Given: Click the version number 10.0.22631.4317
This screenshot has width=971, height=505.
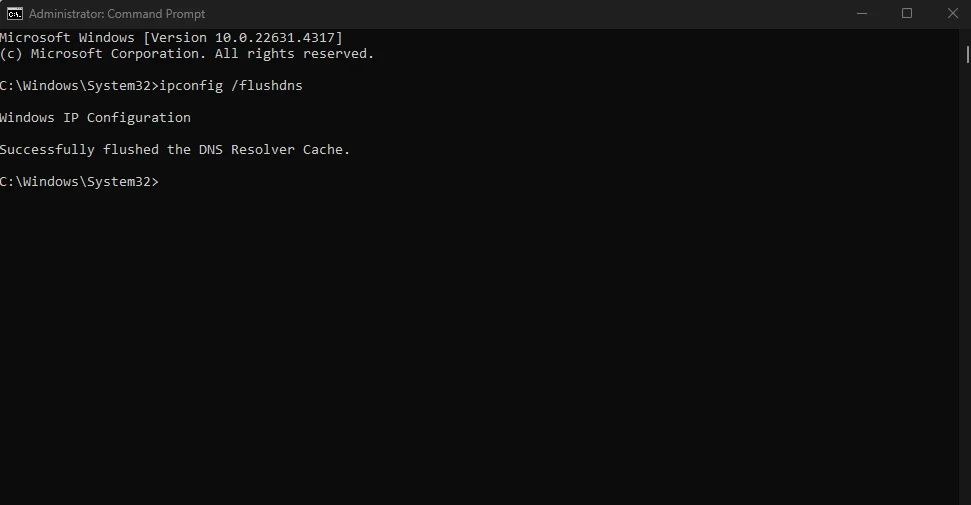Looking at the screenshot, I should pyautogui.click(x=274, y=38).
